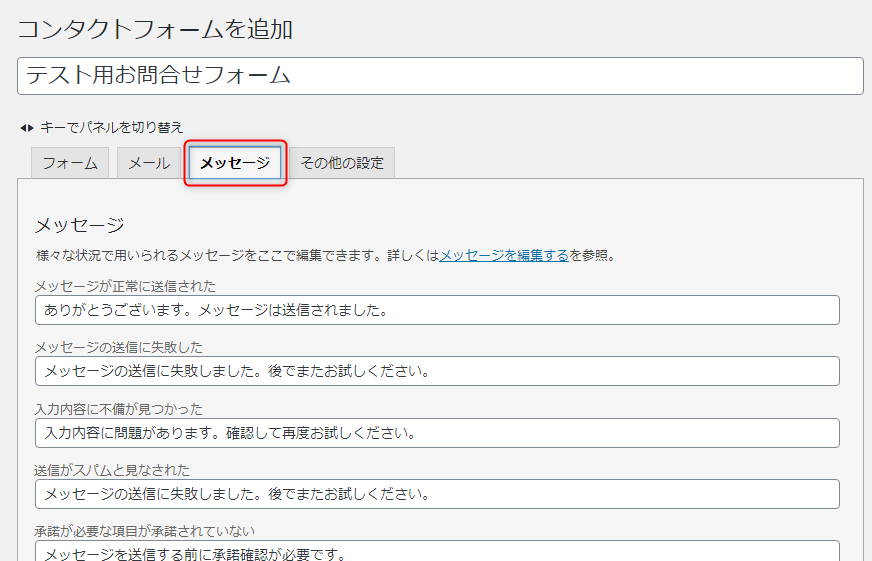This screenshot has height=561, width=872.
Task: Edit the 入力内容に不備が見つかった field
Action: click(x=437, y=433)
